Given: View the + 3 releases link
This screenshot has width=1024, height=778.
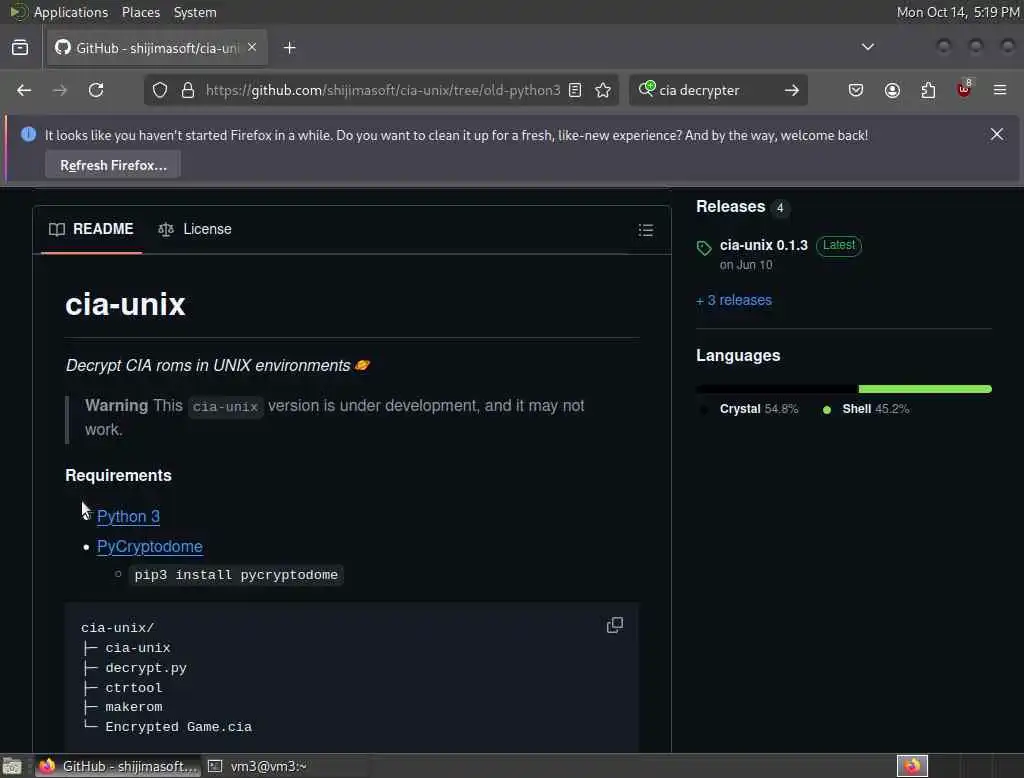Looking at the screenshot, I should tap(734, 300).
